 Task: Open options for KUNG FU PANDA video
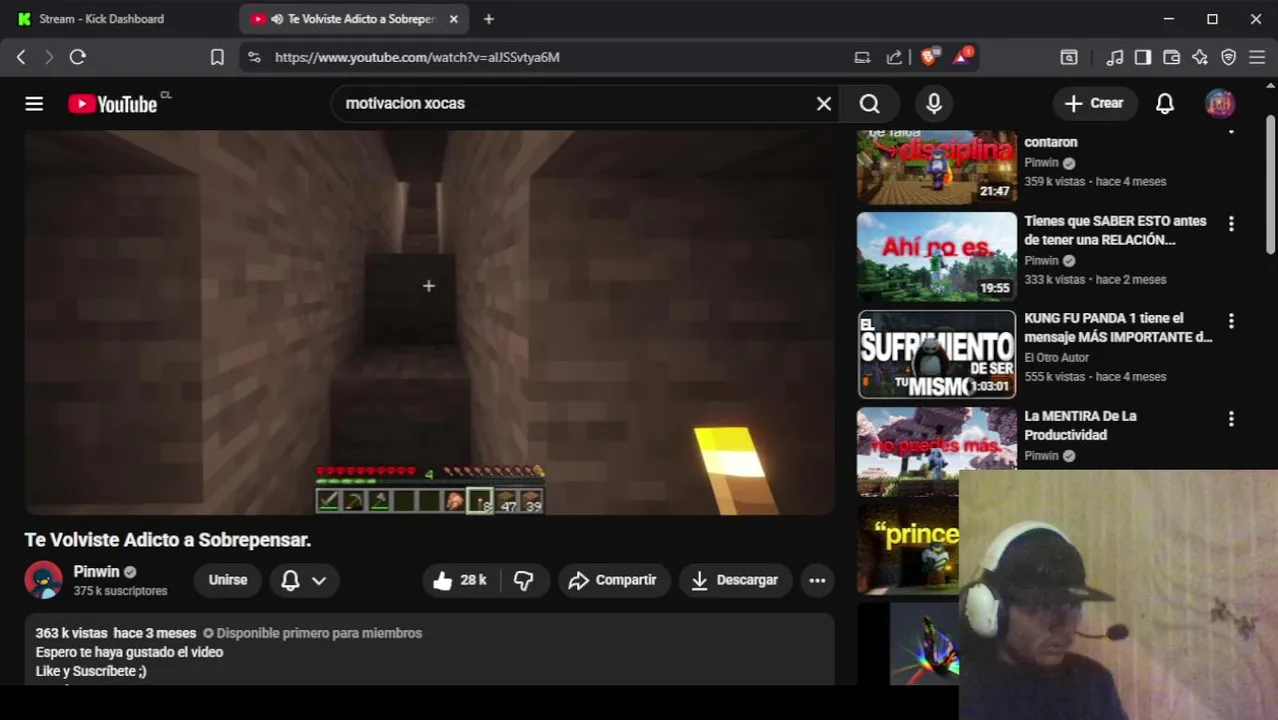pos(1231,321)
